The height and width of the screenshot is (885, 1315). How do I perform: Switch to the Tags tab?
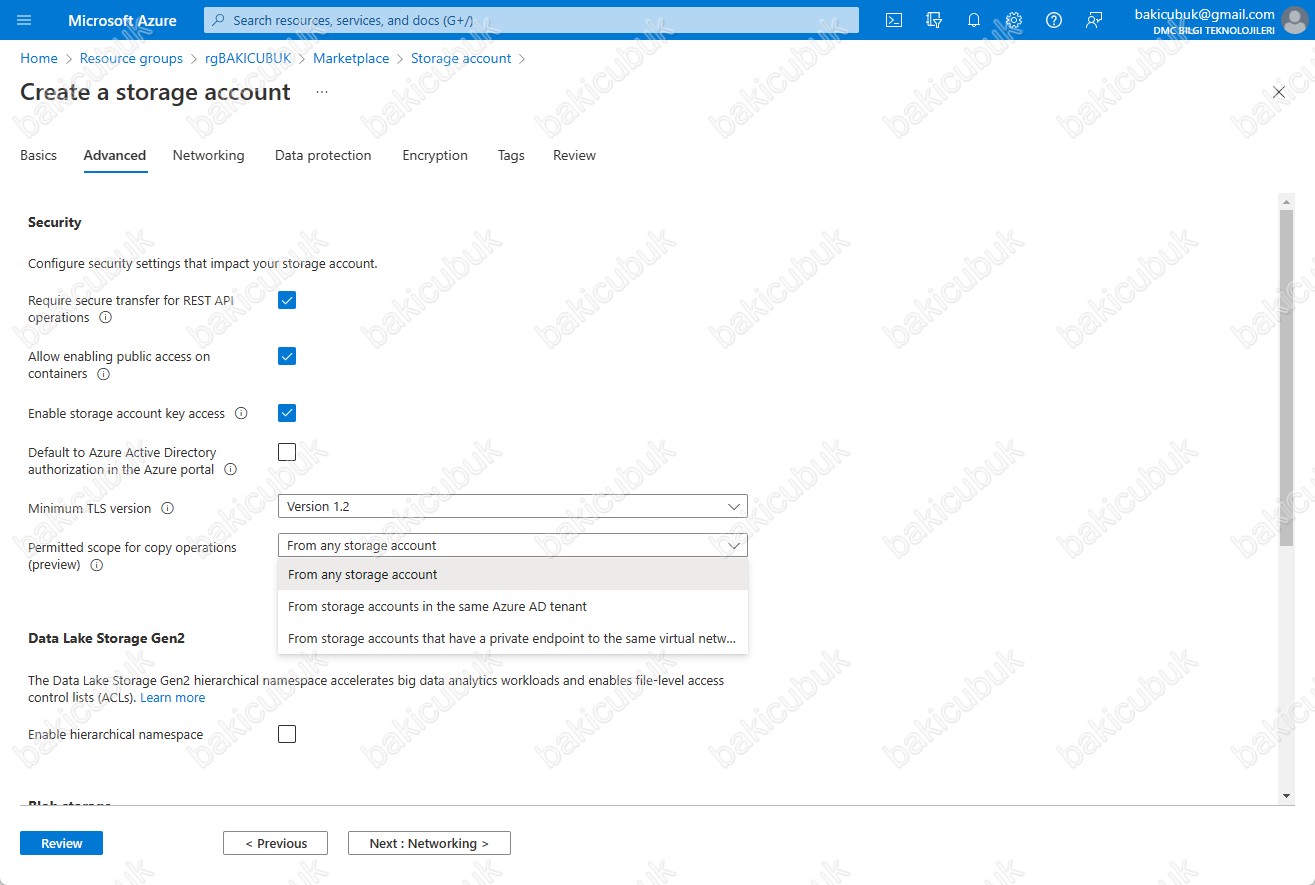[511, 156]
